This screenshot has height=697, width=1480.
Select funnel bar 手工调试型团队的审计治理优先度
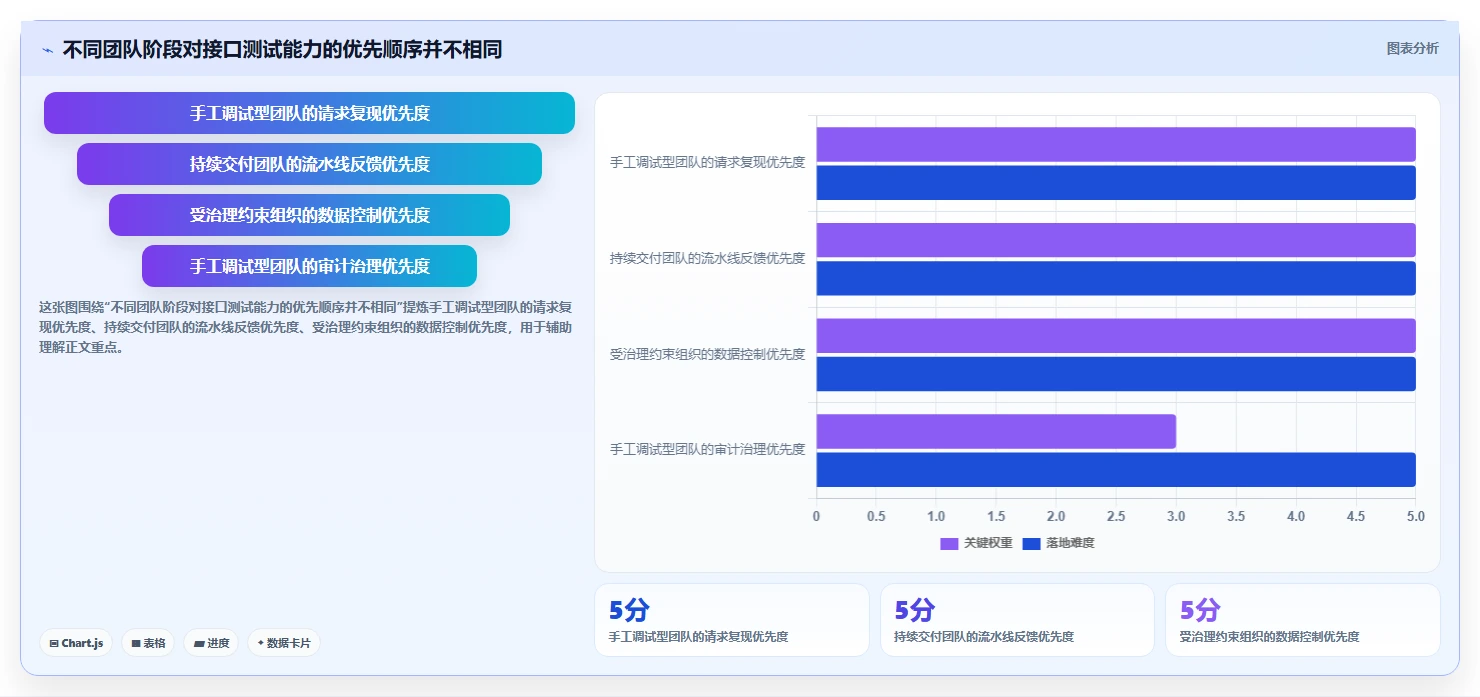[x=309, y=266]
